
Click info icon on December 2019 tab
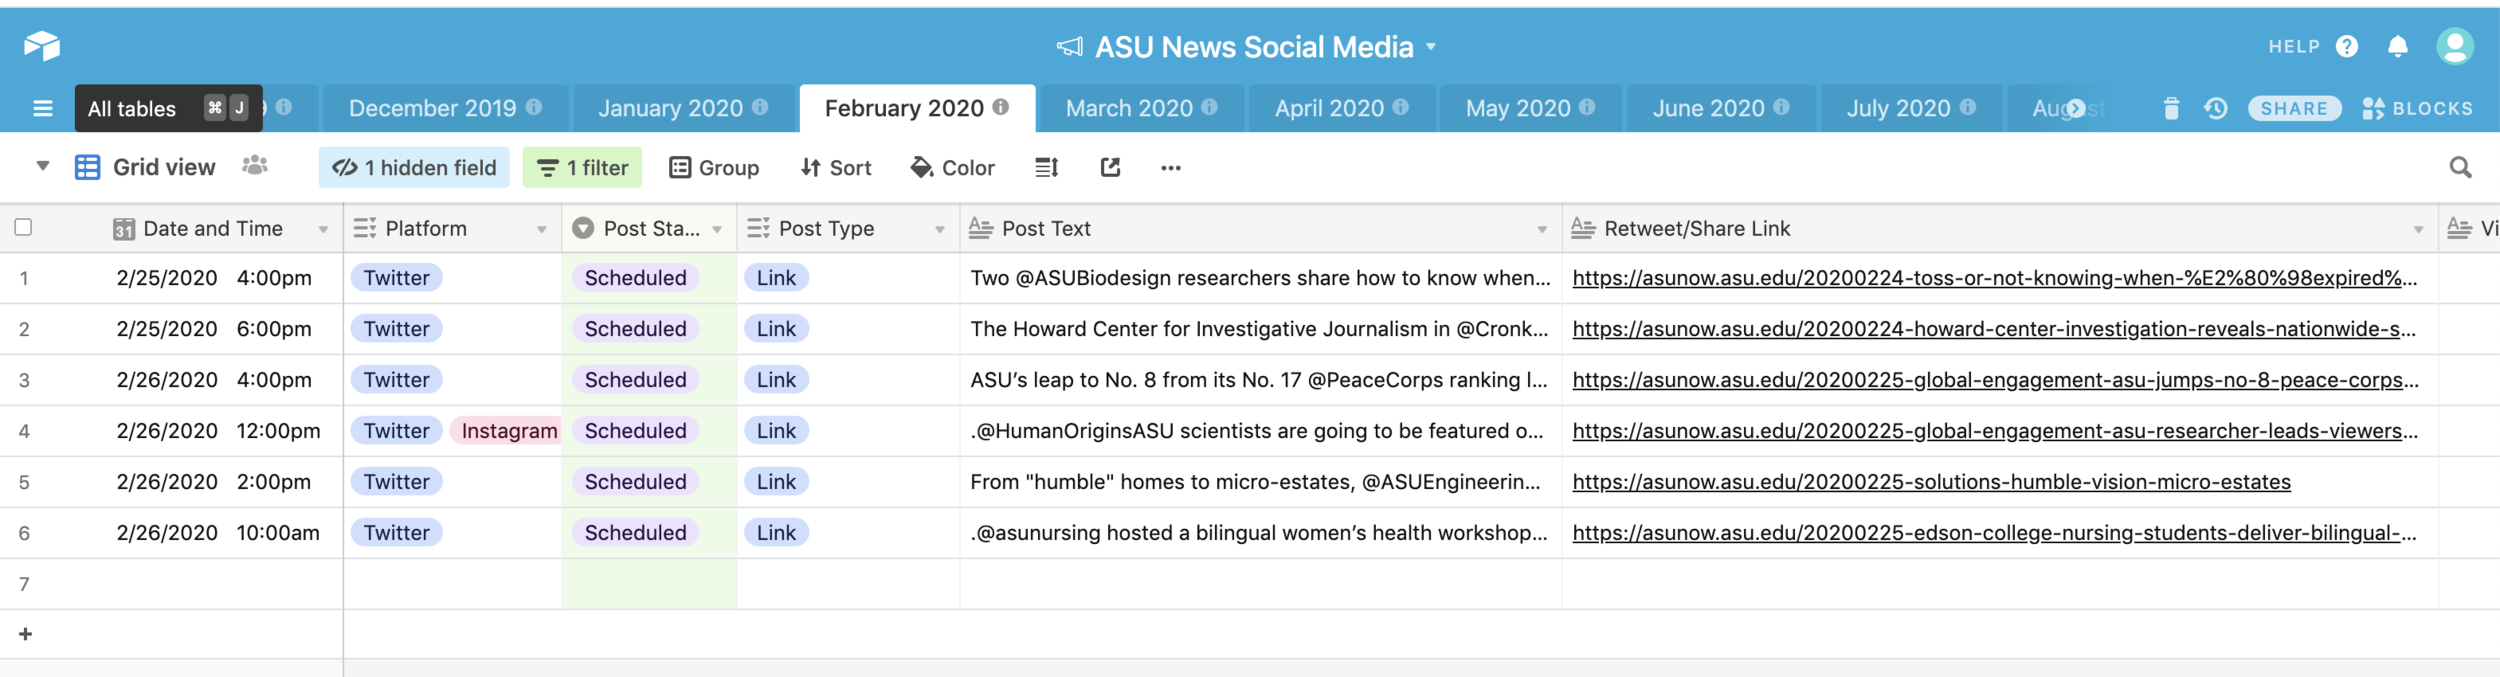coord(534,107)
